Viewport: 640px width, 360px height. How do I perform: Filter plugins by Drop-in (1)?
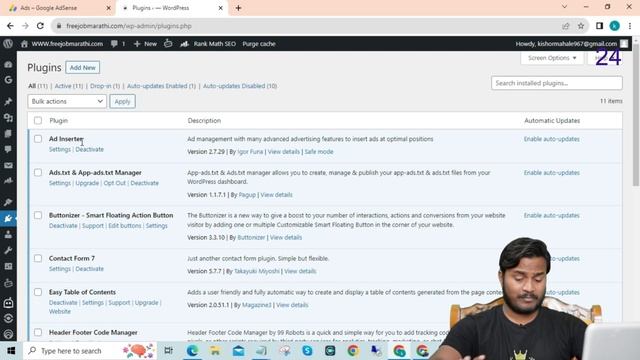click(x=105, y=86)
